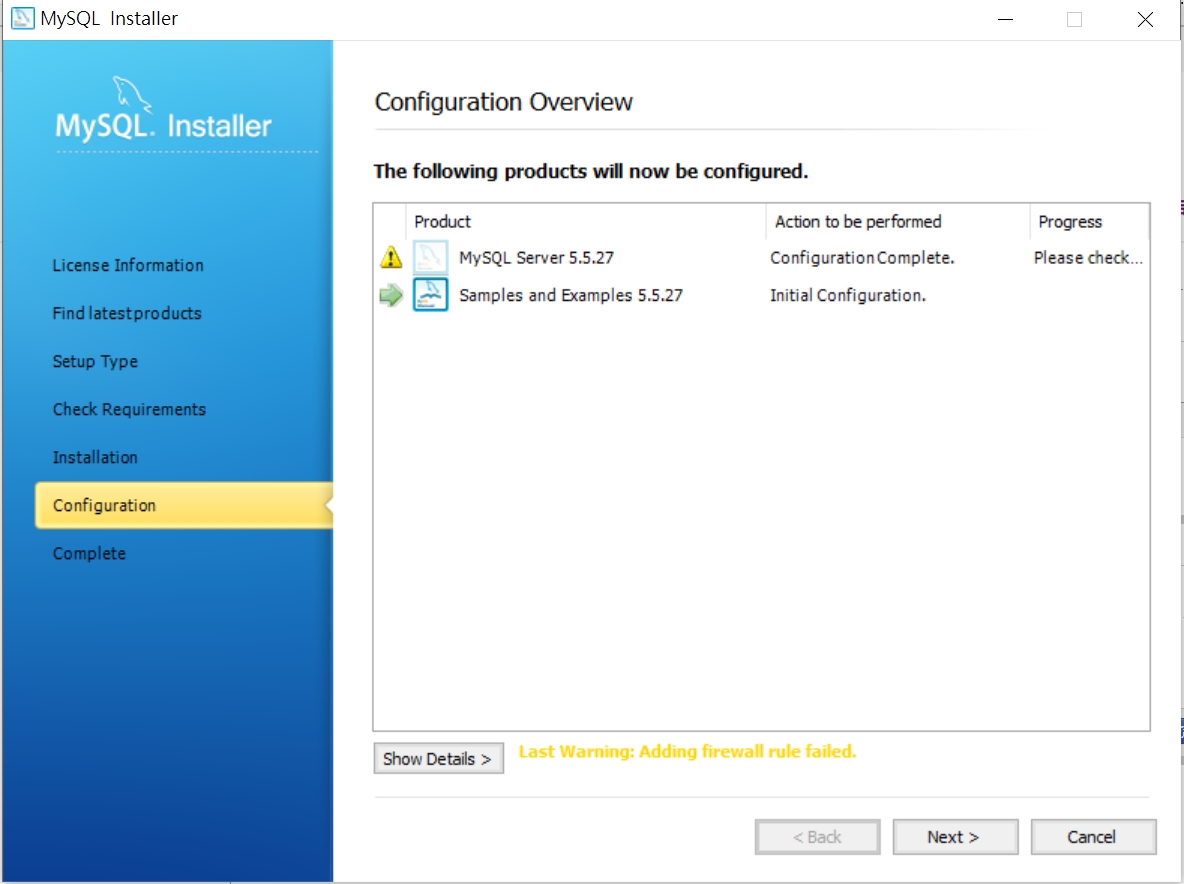
Task: Click the Please check... progress text
Action: (x=1088, y=257)
